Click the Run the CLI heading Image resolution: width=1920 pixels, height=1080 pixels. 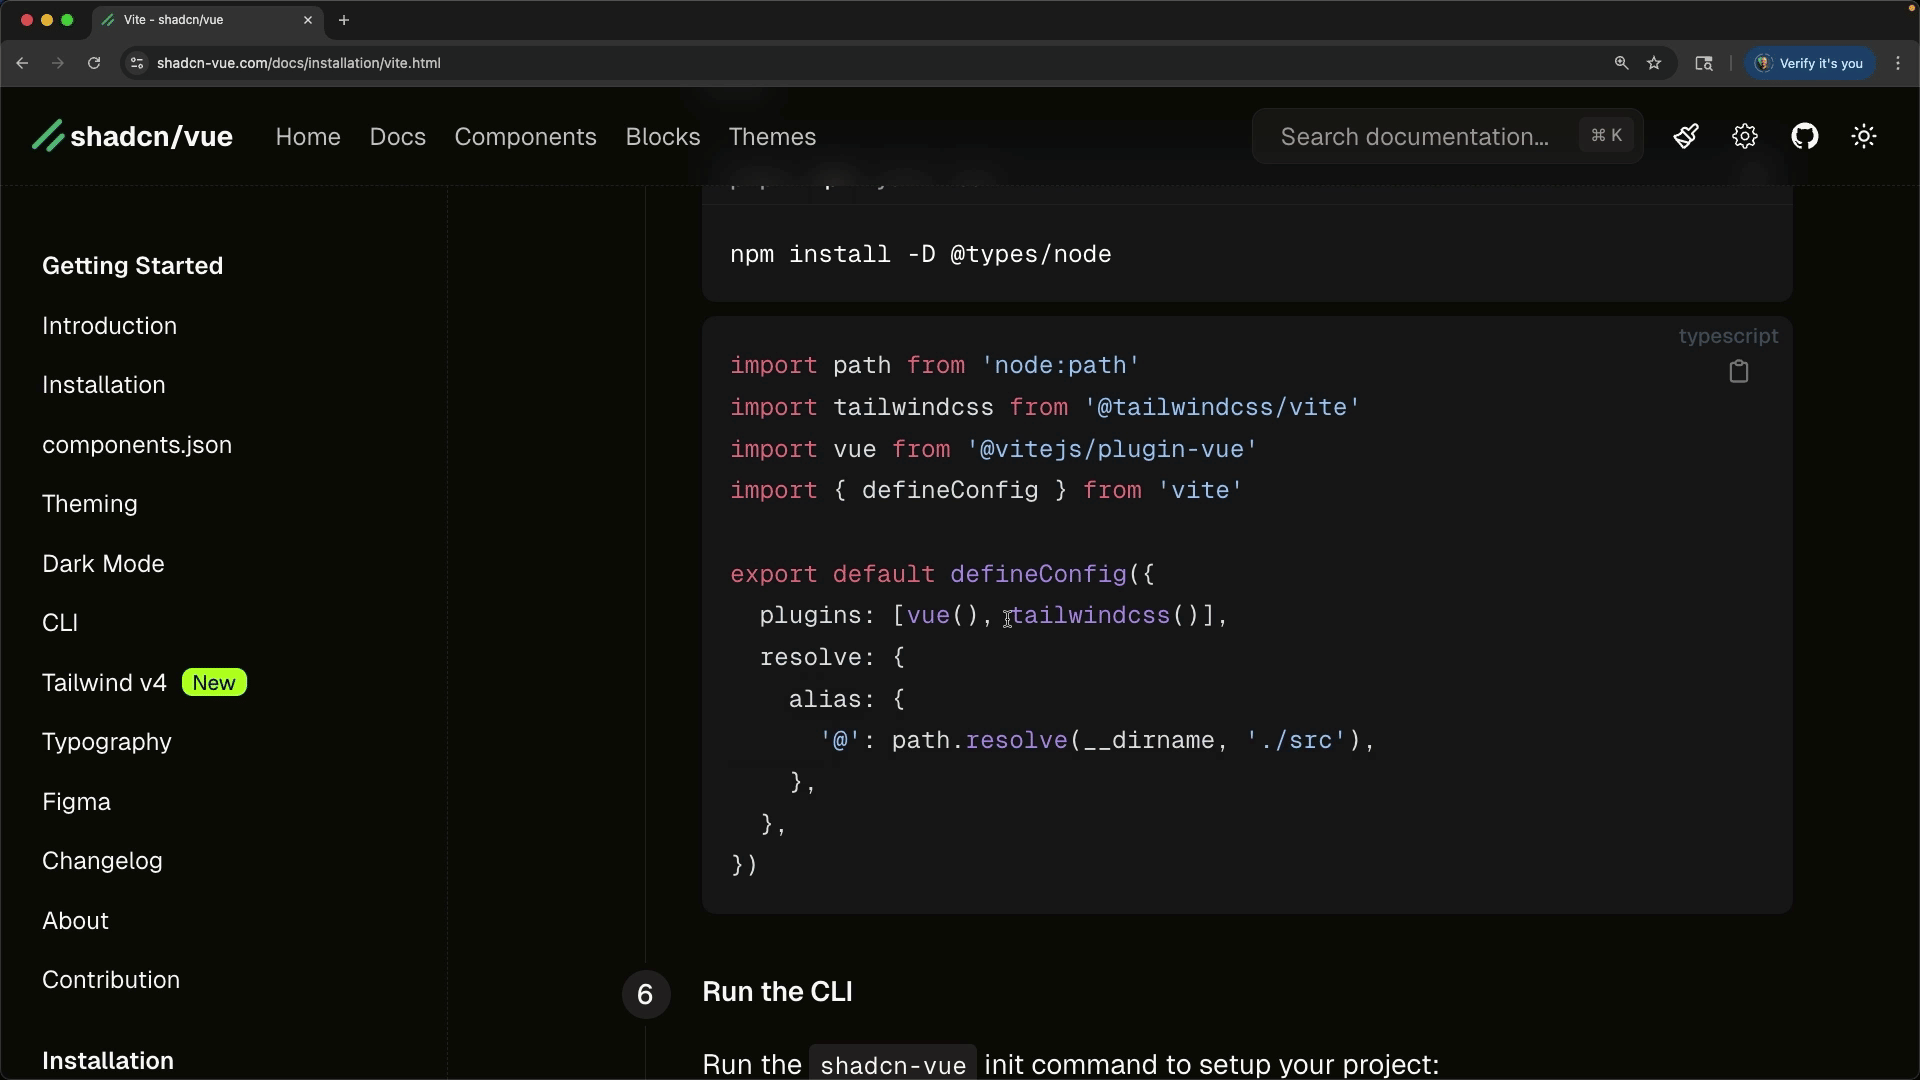point(778,992)
